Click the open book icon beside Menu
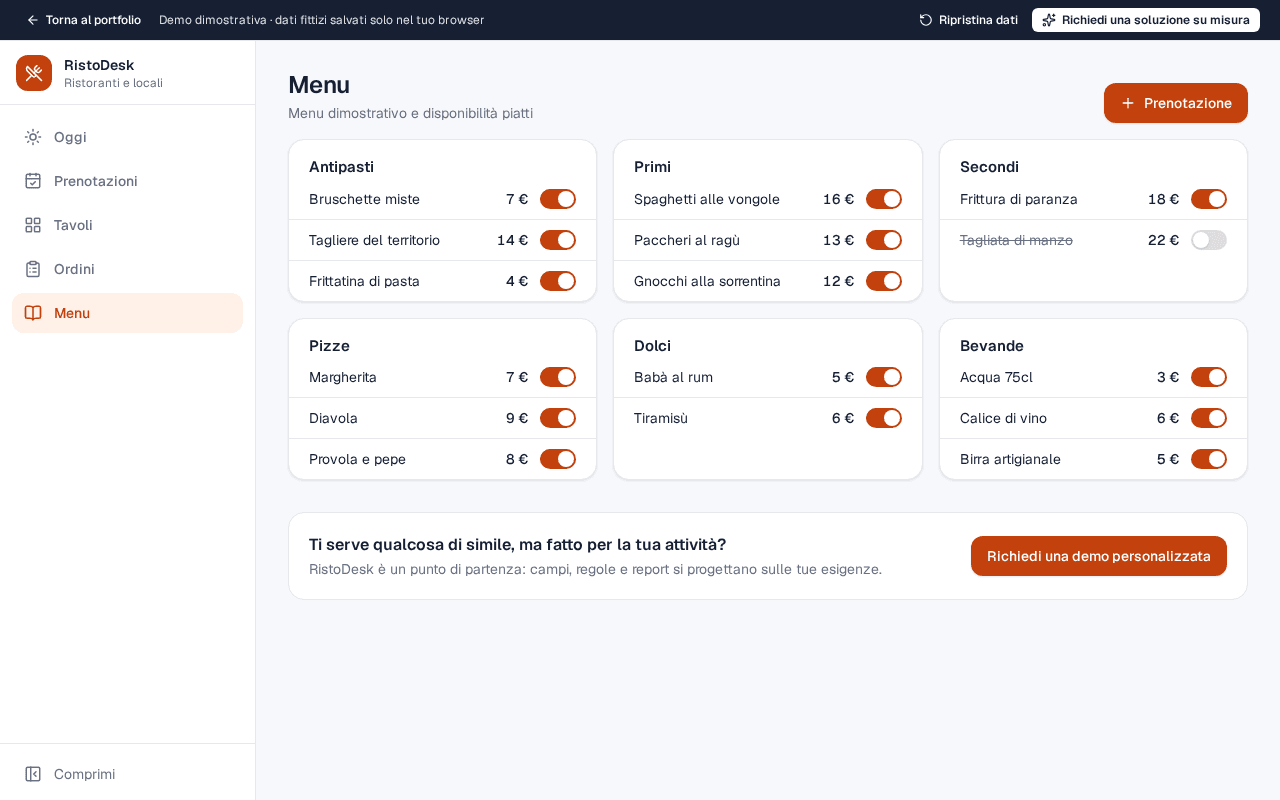Image resolution: width=1280 pixels, height=800 pixels. click(33, 313)
